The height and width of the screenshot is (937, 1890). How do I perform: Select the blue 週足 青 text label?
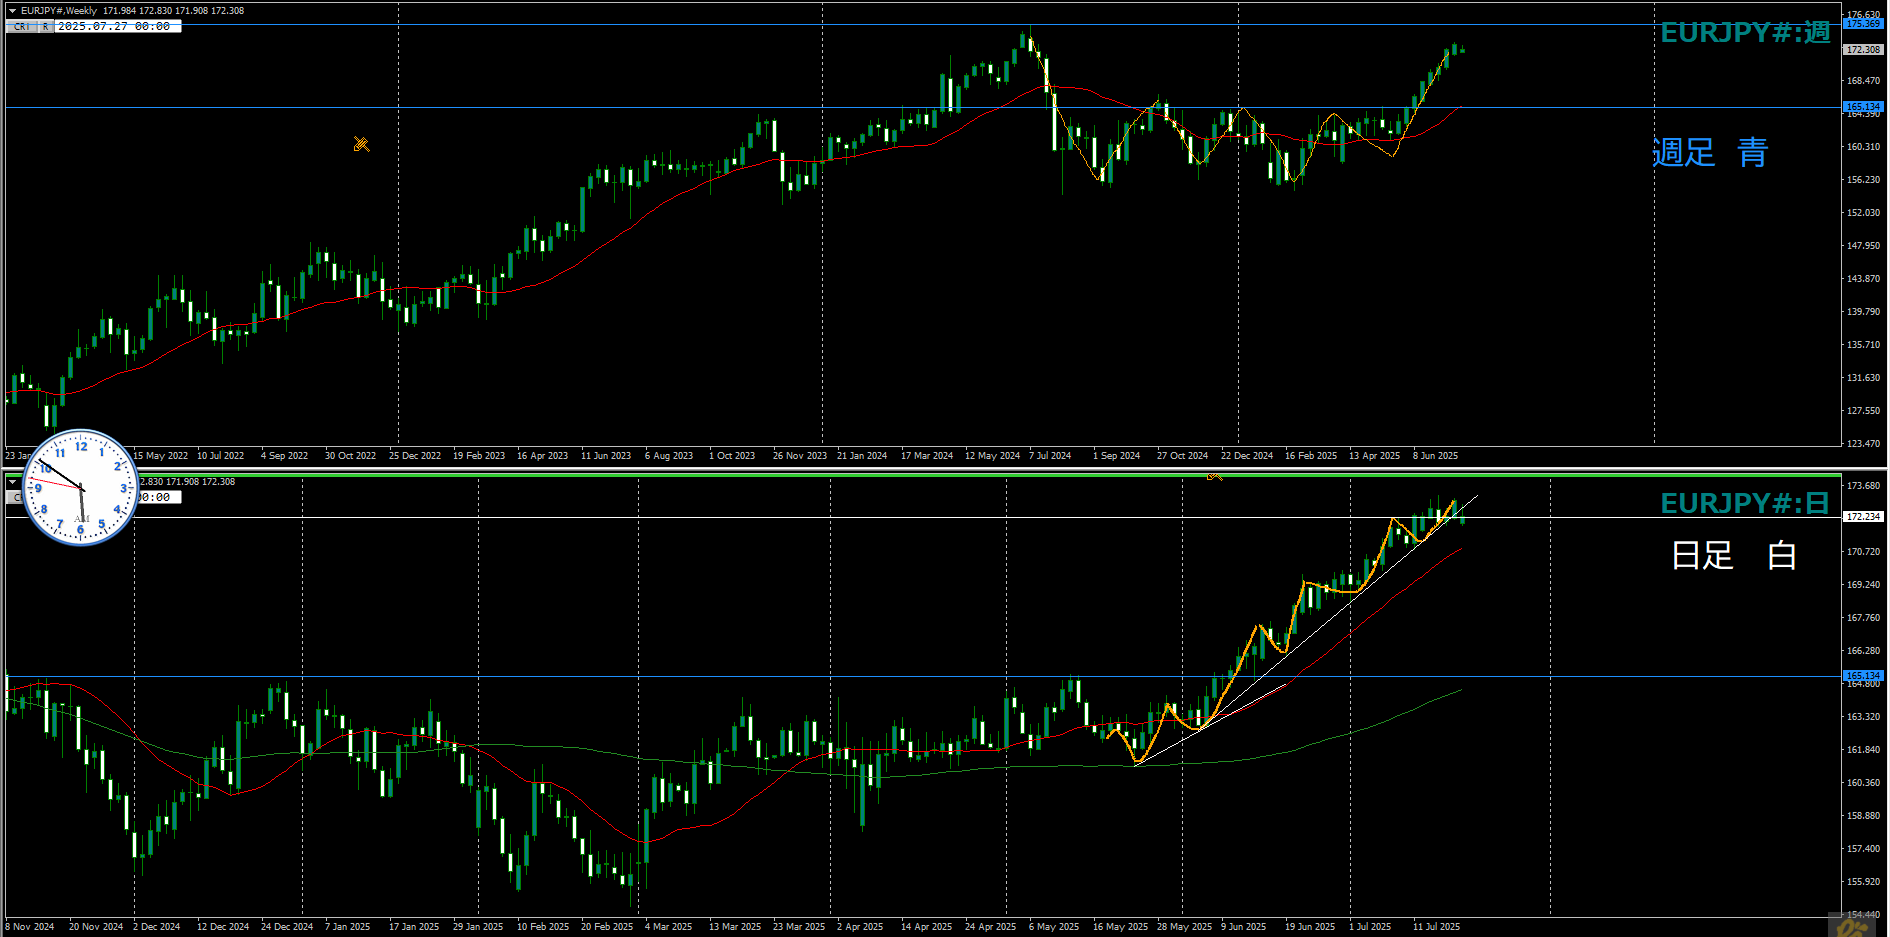[1711, 153]
